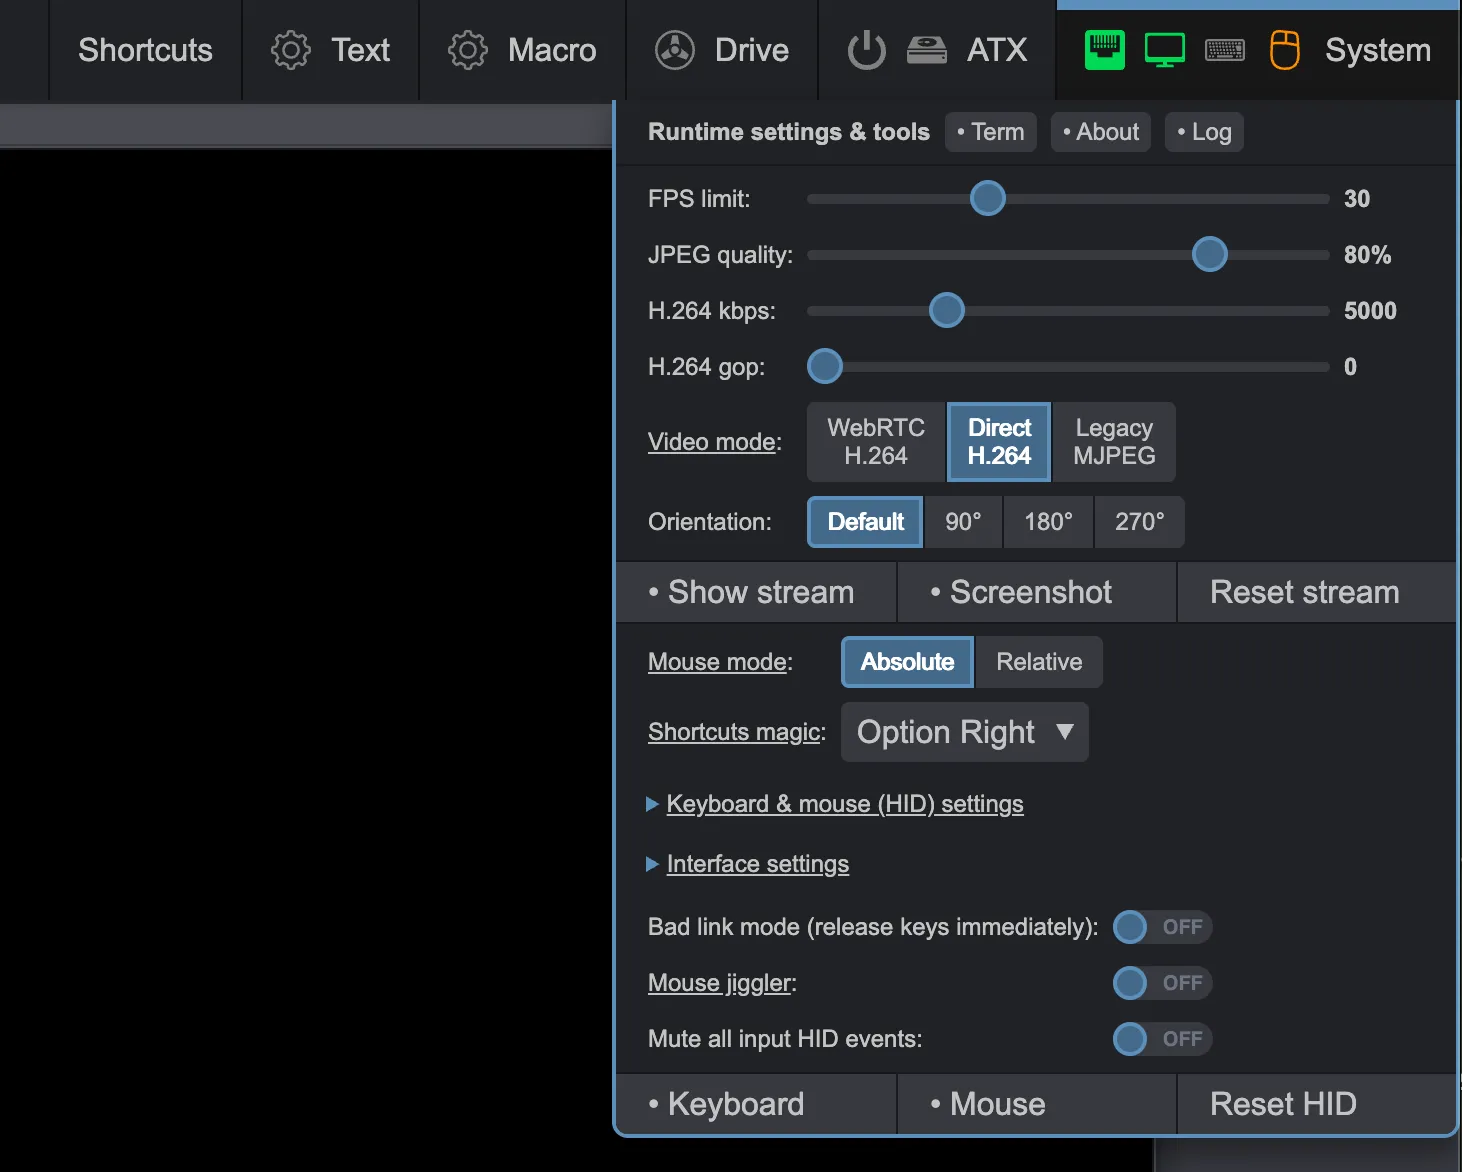The image size is (1462, 1172).
Task: Click the keyboard status icon in header
Action: coord(1225,50)
